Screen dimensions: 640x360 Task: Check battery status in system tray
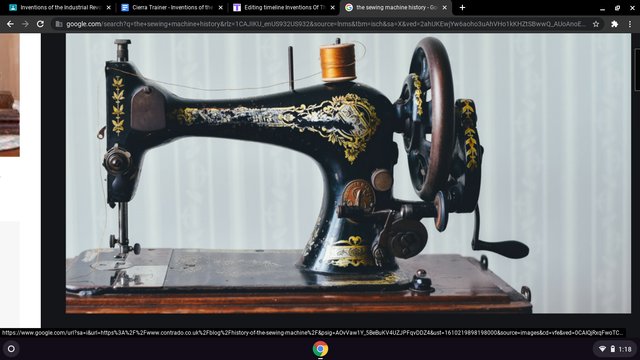point(612,349)
